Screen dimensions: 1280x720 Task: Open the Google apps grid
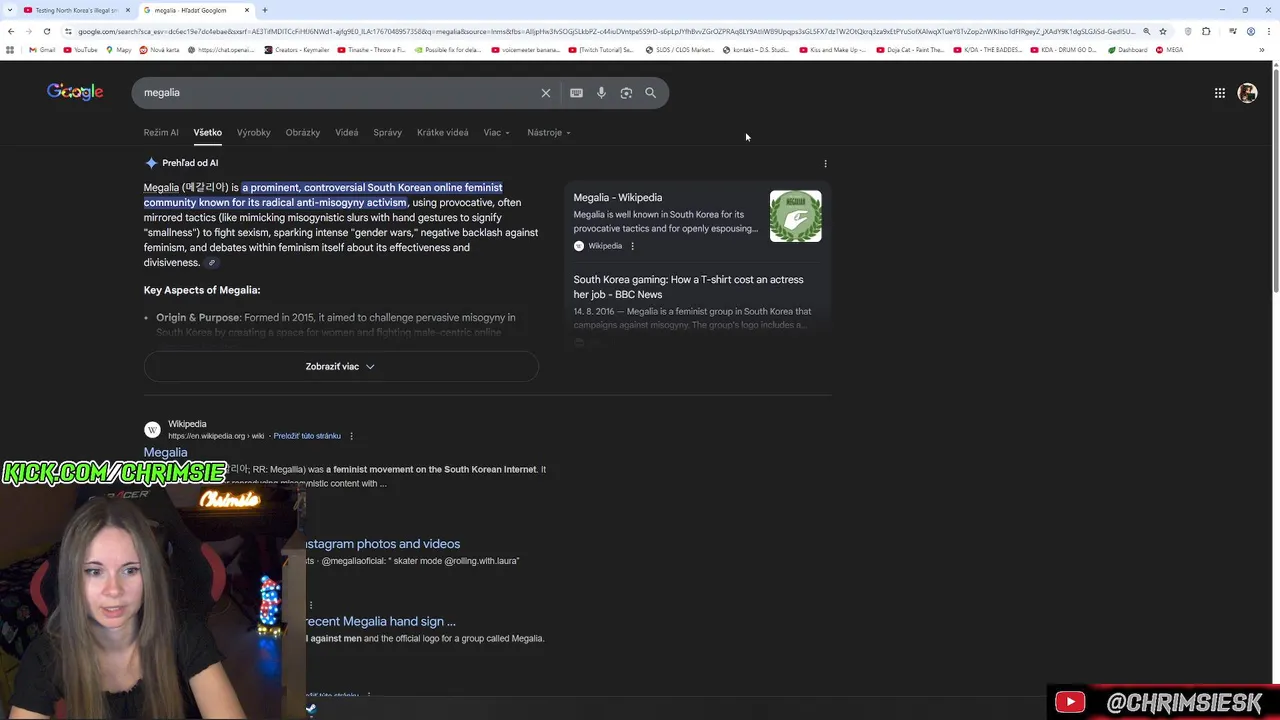(1220, 93)
